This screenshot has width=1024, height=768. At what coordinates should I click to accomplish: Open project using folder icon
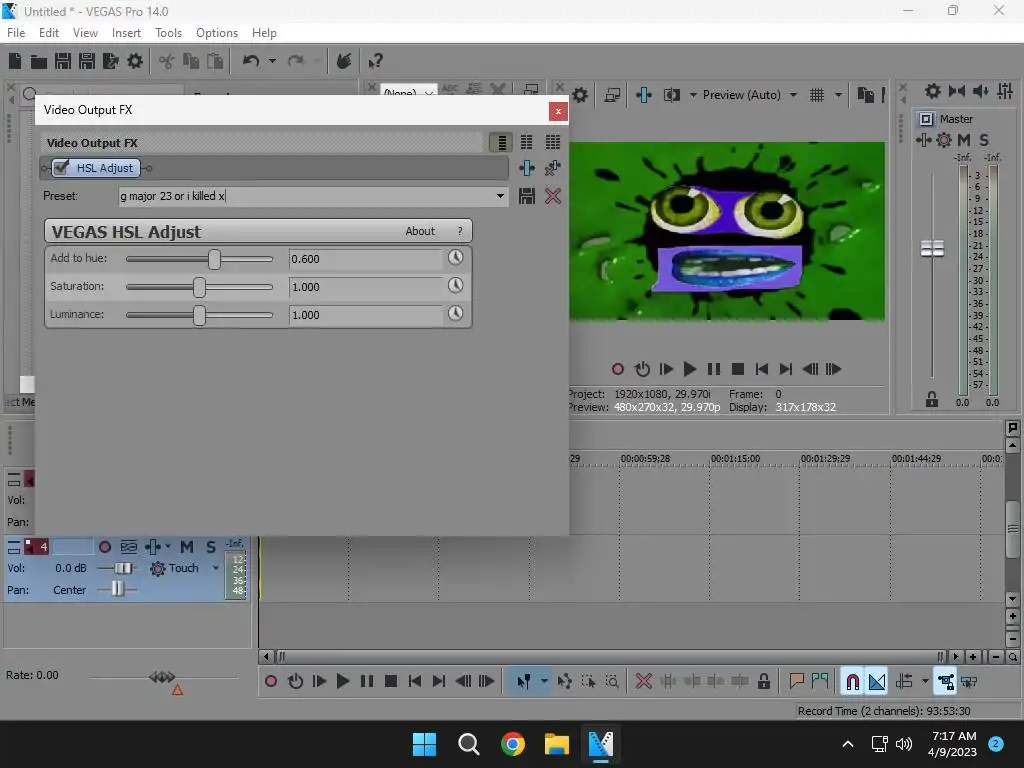coord(39,62)
